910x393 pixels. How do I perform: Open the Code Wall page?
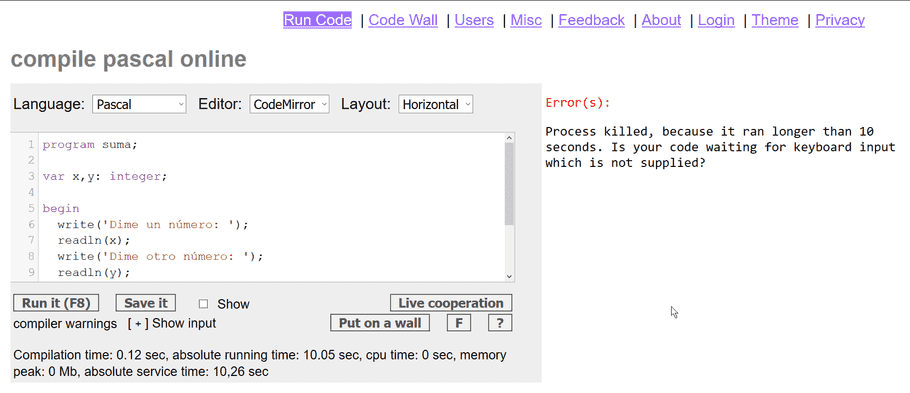(403, 20)
